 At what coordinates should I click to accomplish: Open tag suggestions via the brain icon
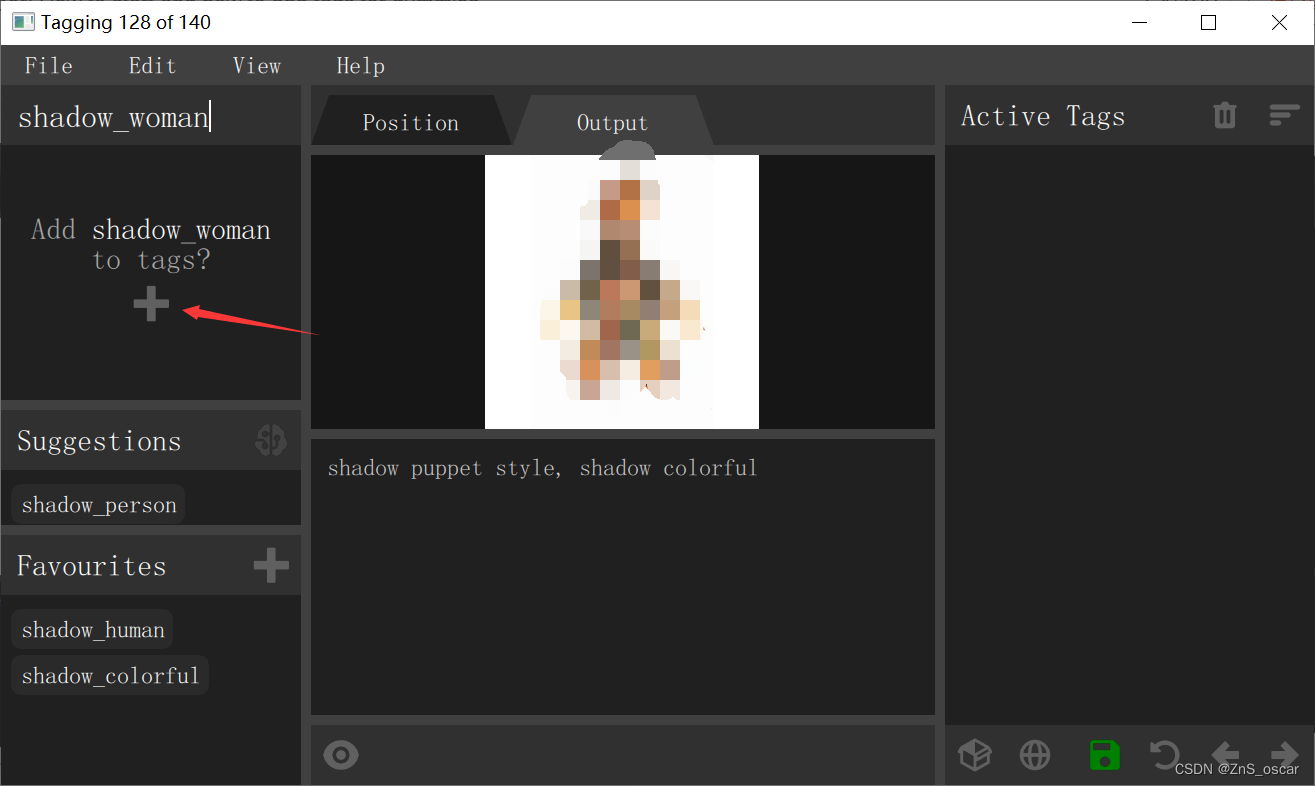(x=269, y=440)
